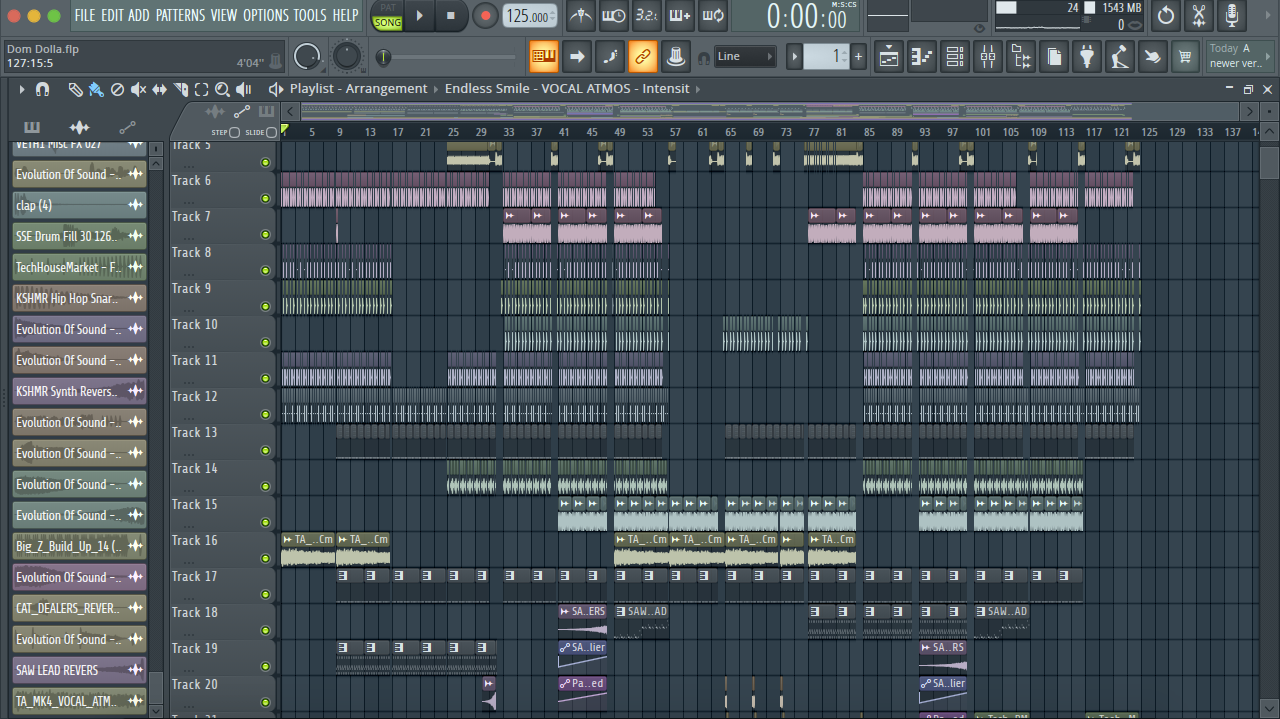Open the OPTIONS menu
The image size is (1280, 719).
click(265, 16)
